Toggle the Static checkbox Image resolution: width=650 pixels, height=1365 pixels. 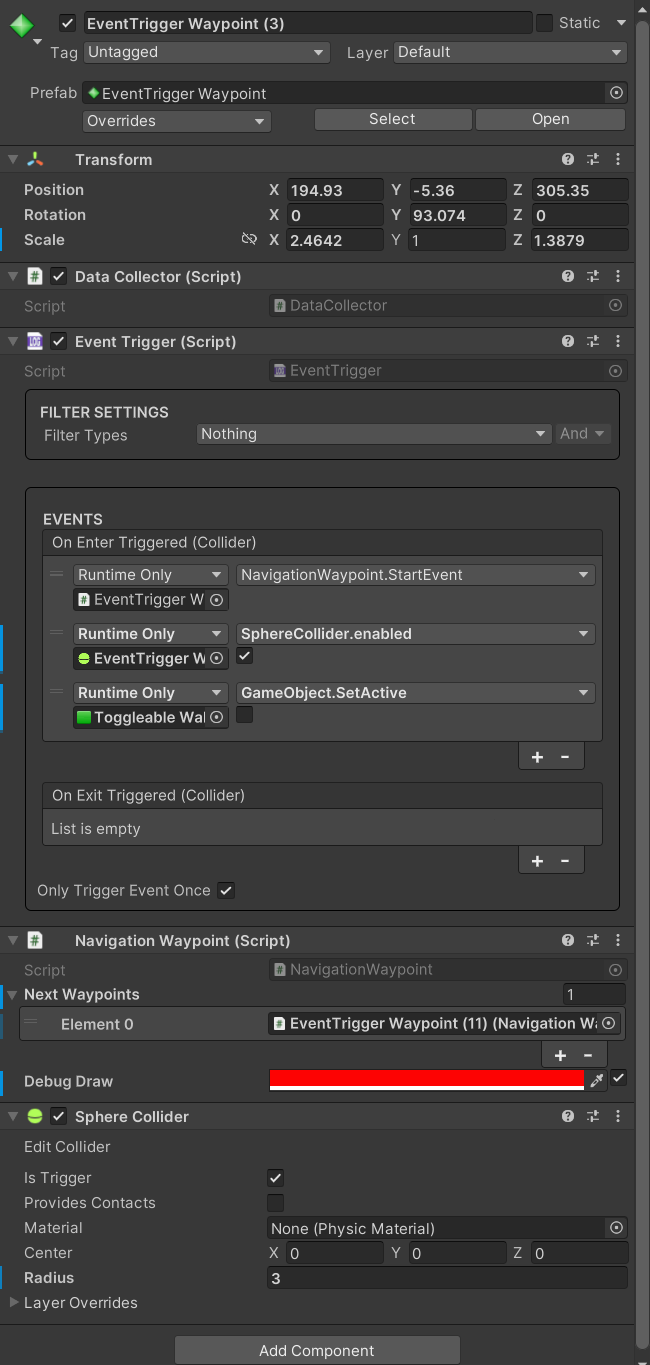(545, 23)
